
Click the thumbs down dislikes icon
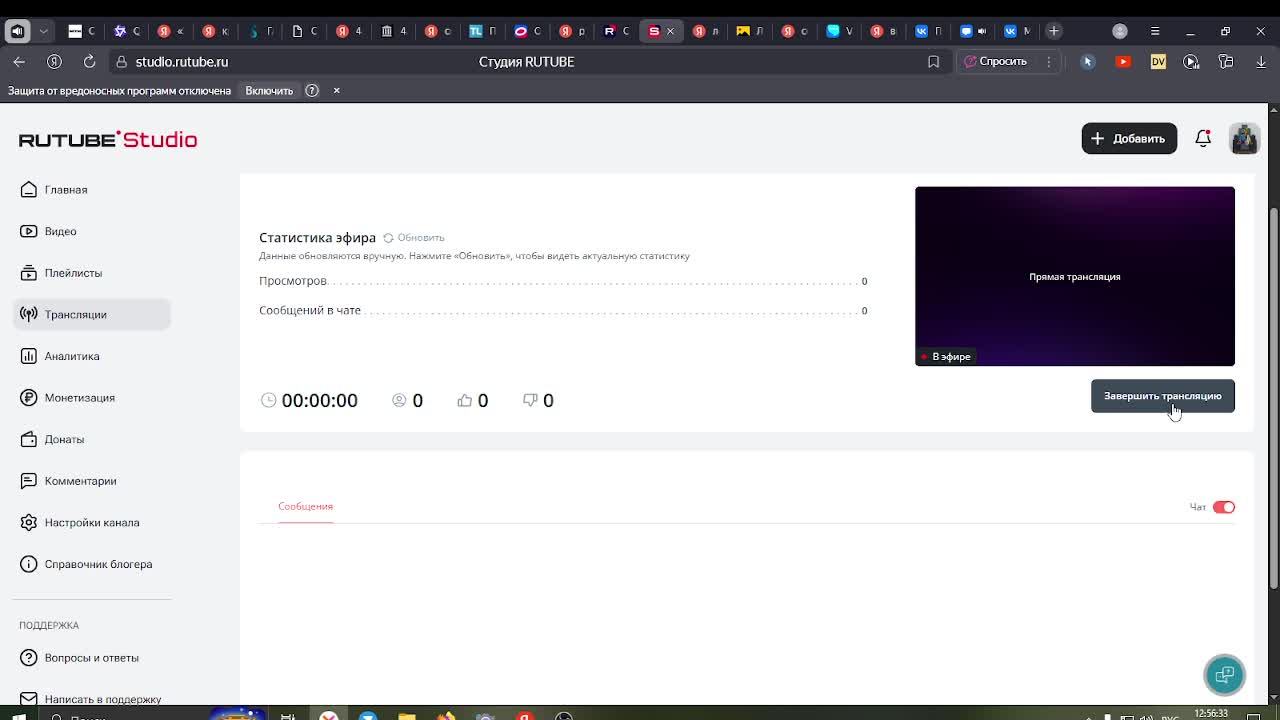click(530, 400)
